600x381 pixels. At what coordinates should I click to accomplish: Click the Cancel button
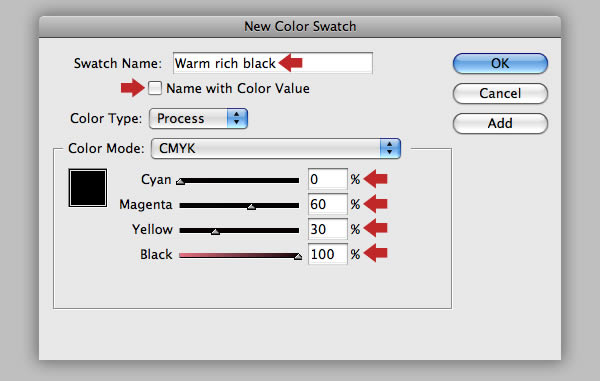click(x=500, y=93)
